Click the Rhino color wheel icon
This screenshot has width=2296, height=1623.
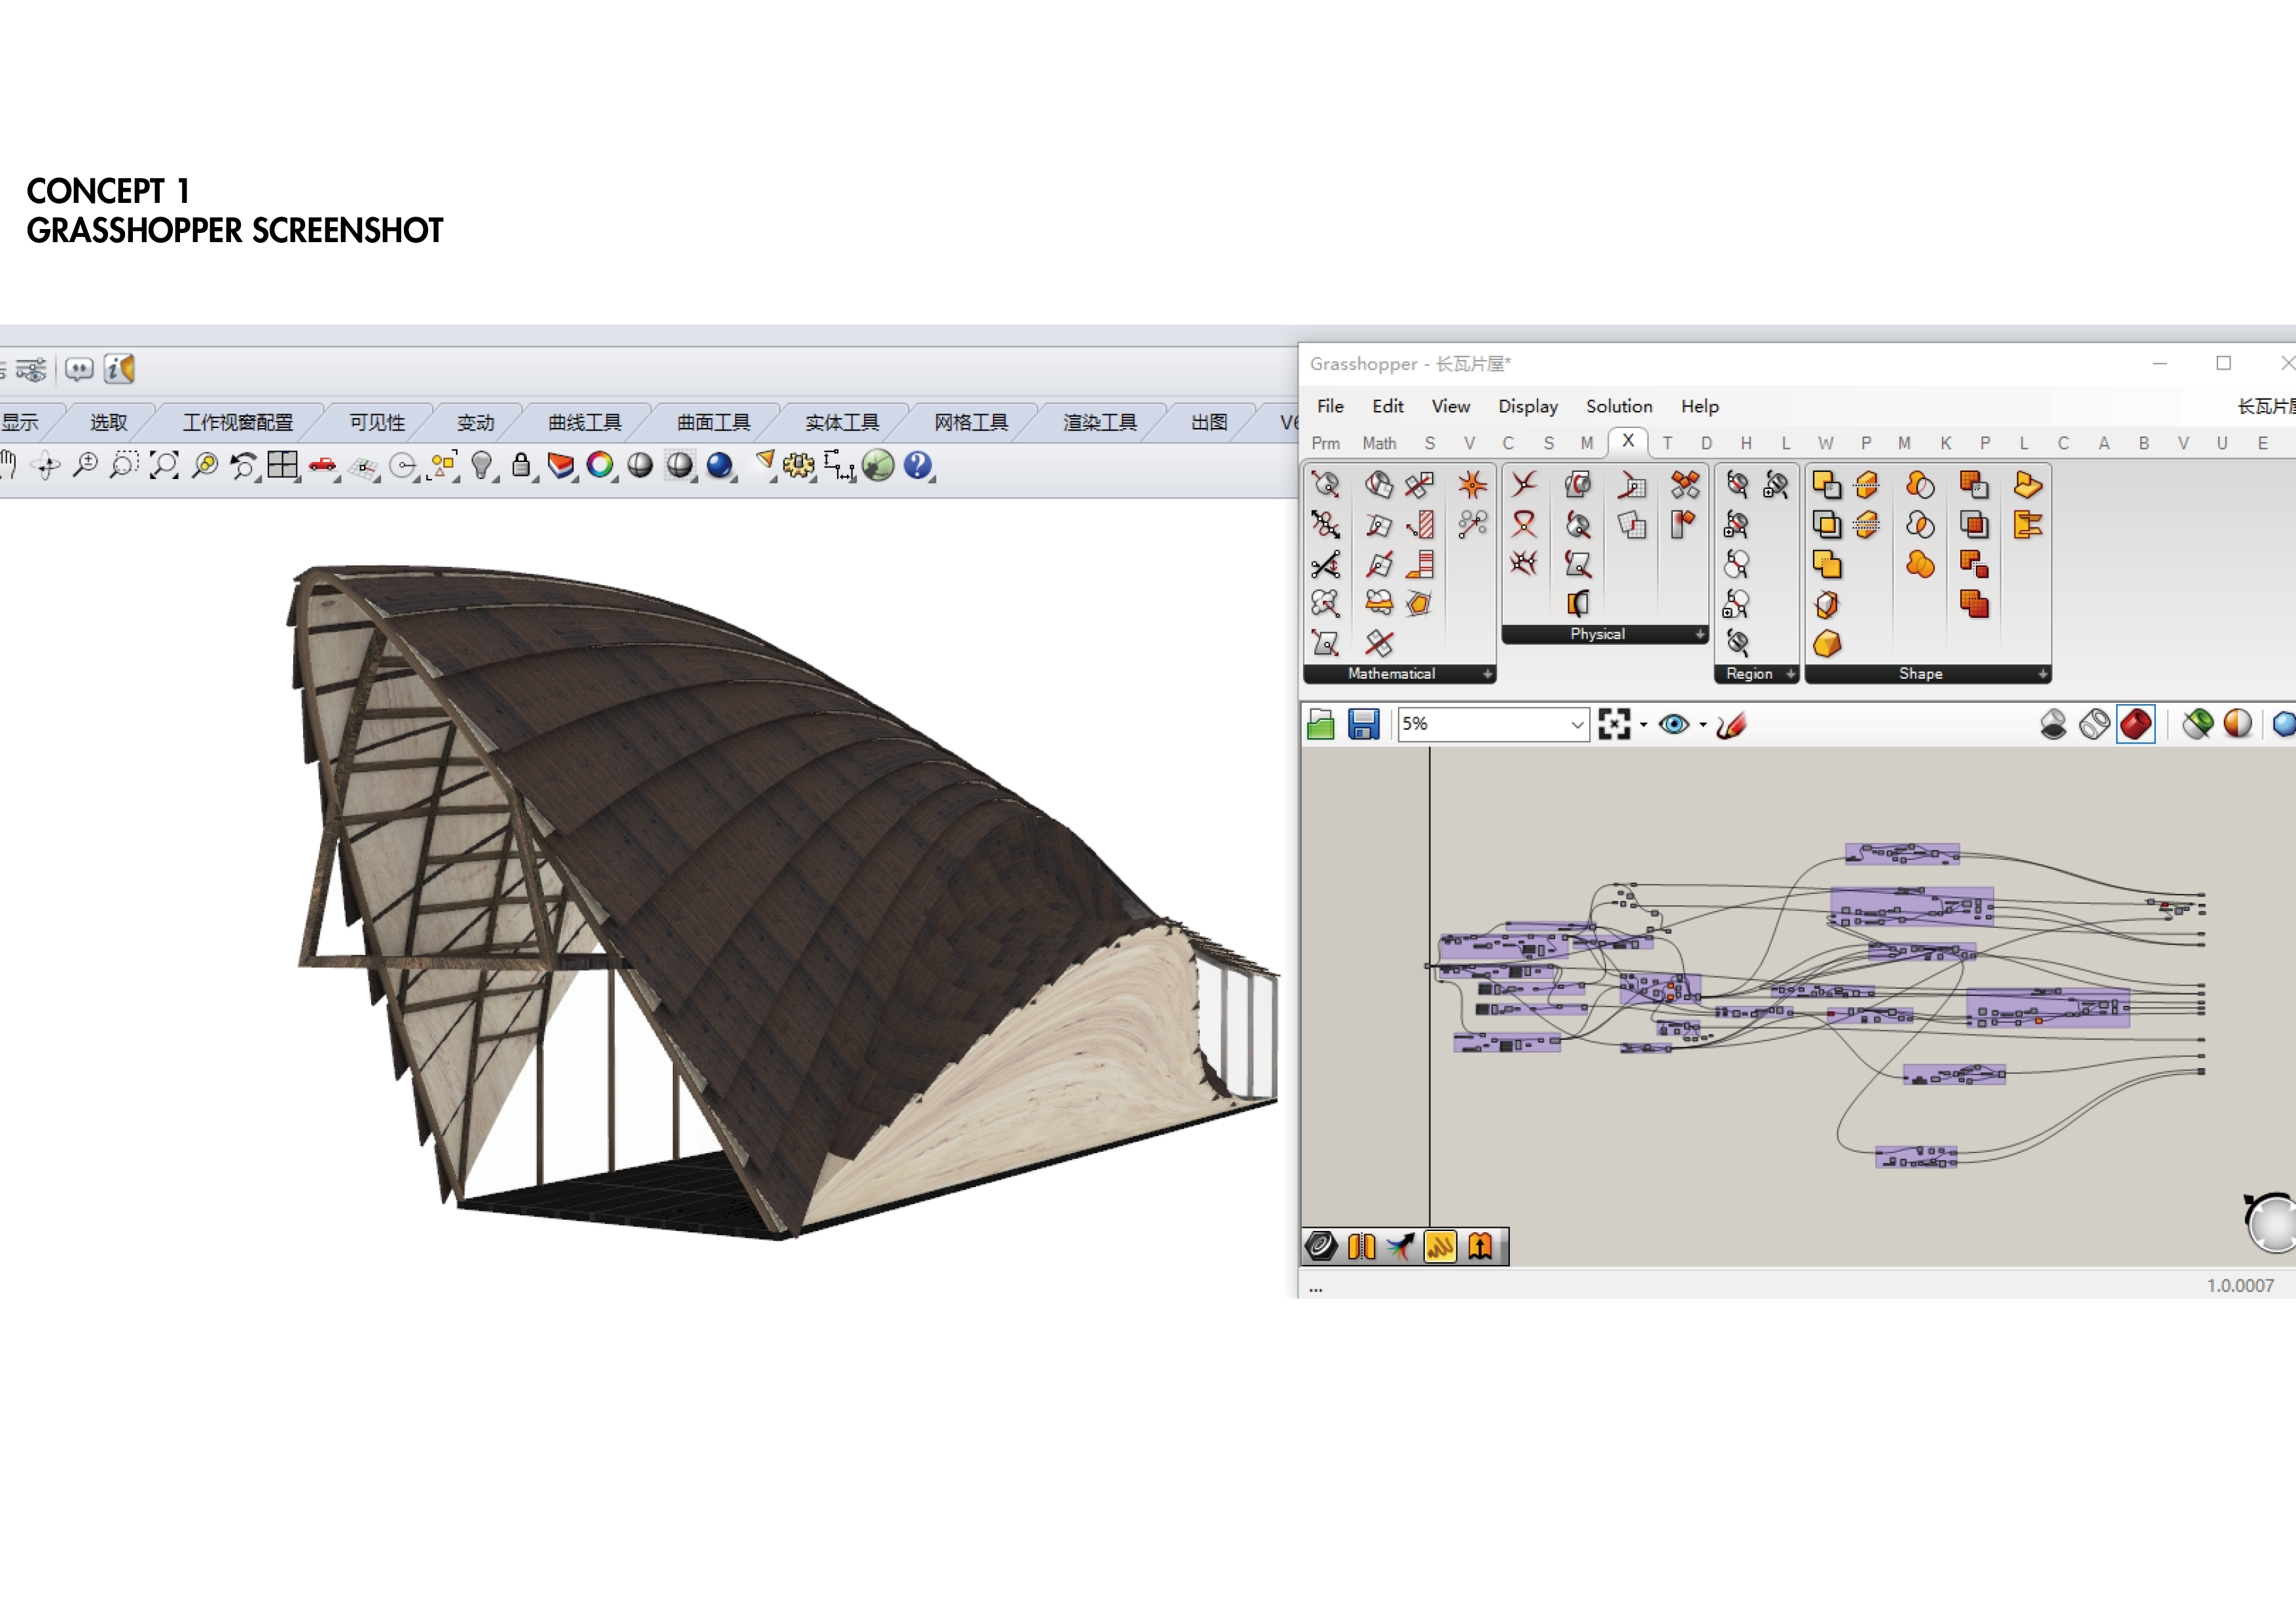point(600,465)
